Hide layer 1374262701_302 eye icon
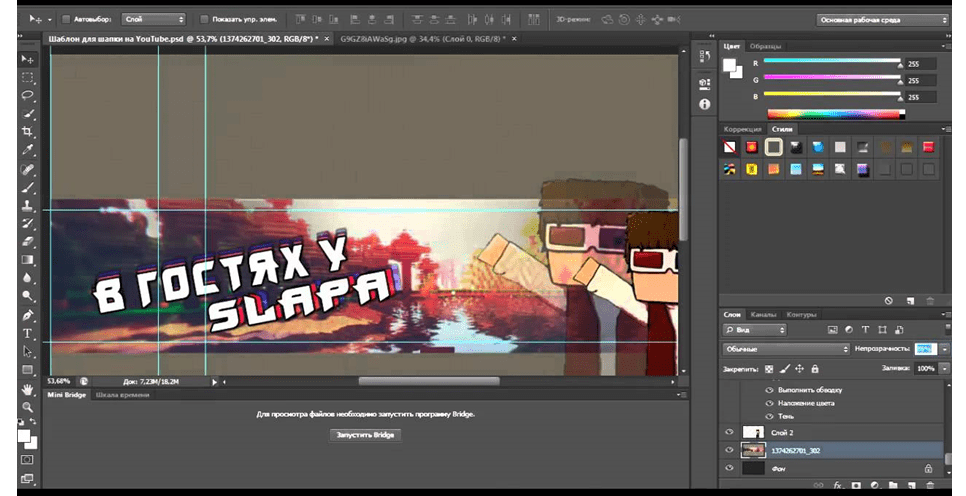The width and height of the screenshot is (966, 496). 729,450
